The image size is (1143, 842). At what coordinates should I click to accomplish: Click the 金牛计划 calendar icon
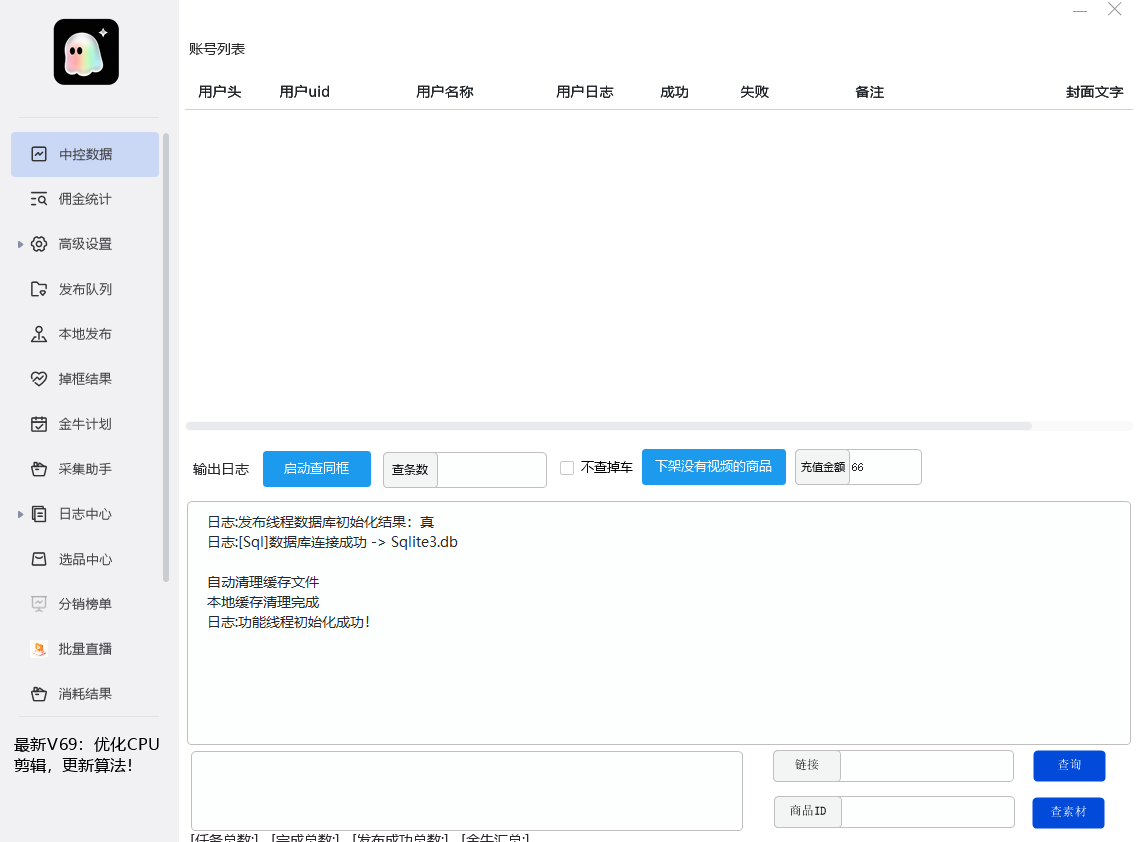pos(39,424)
